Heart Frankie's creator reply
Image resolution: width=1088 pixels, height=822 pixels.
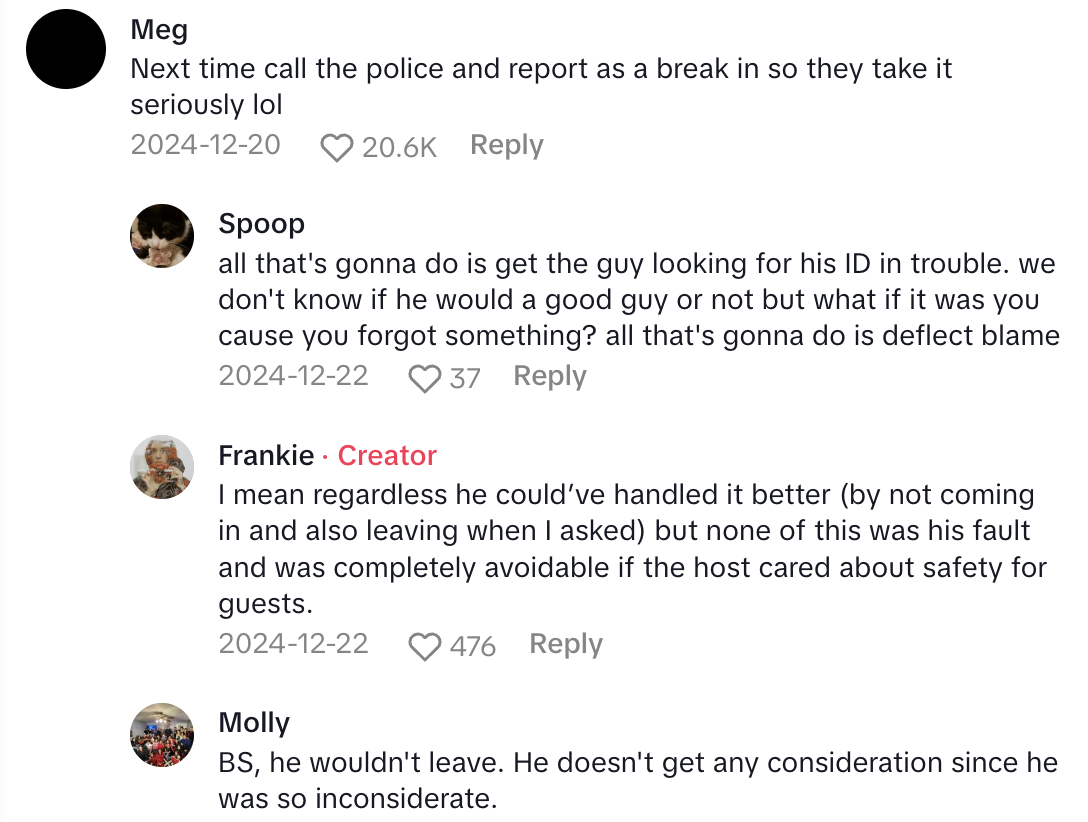tap(426, 646)
